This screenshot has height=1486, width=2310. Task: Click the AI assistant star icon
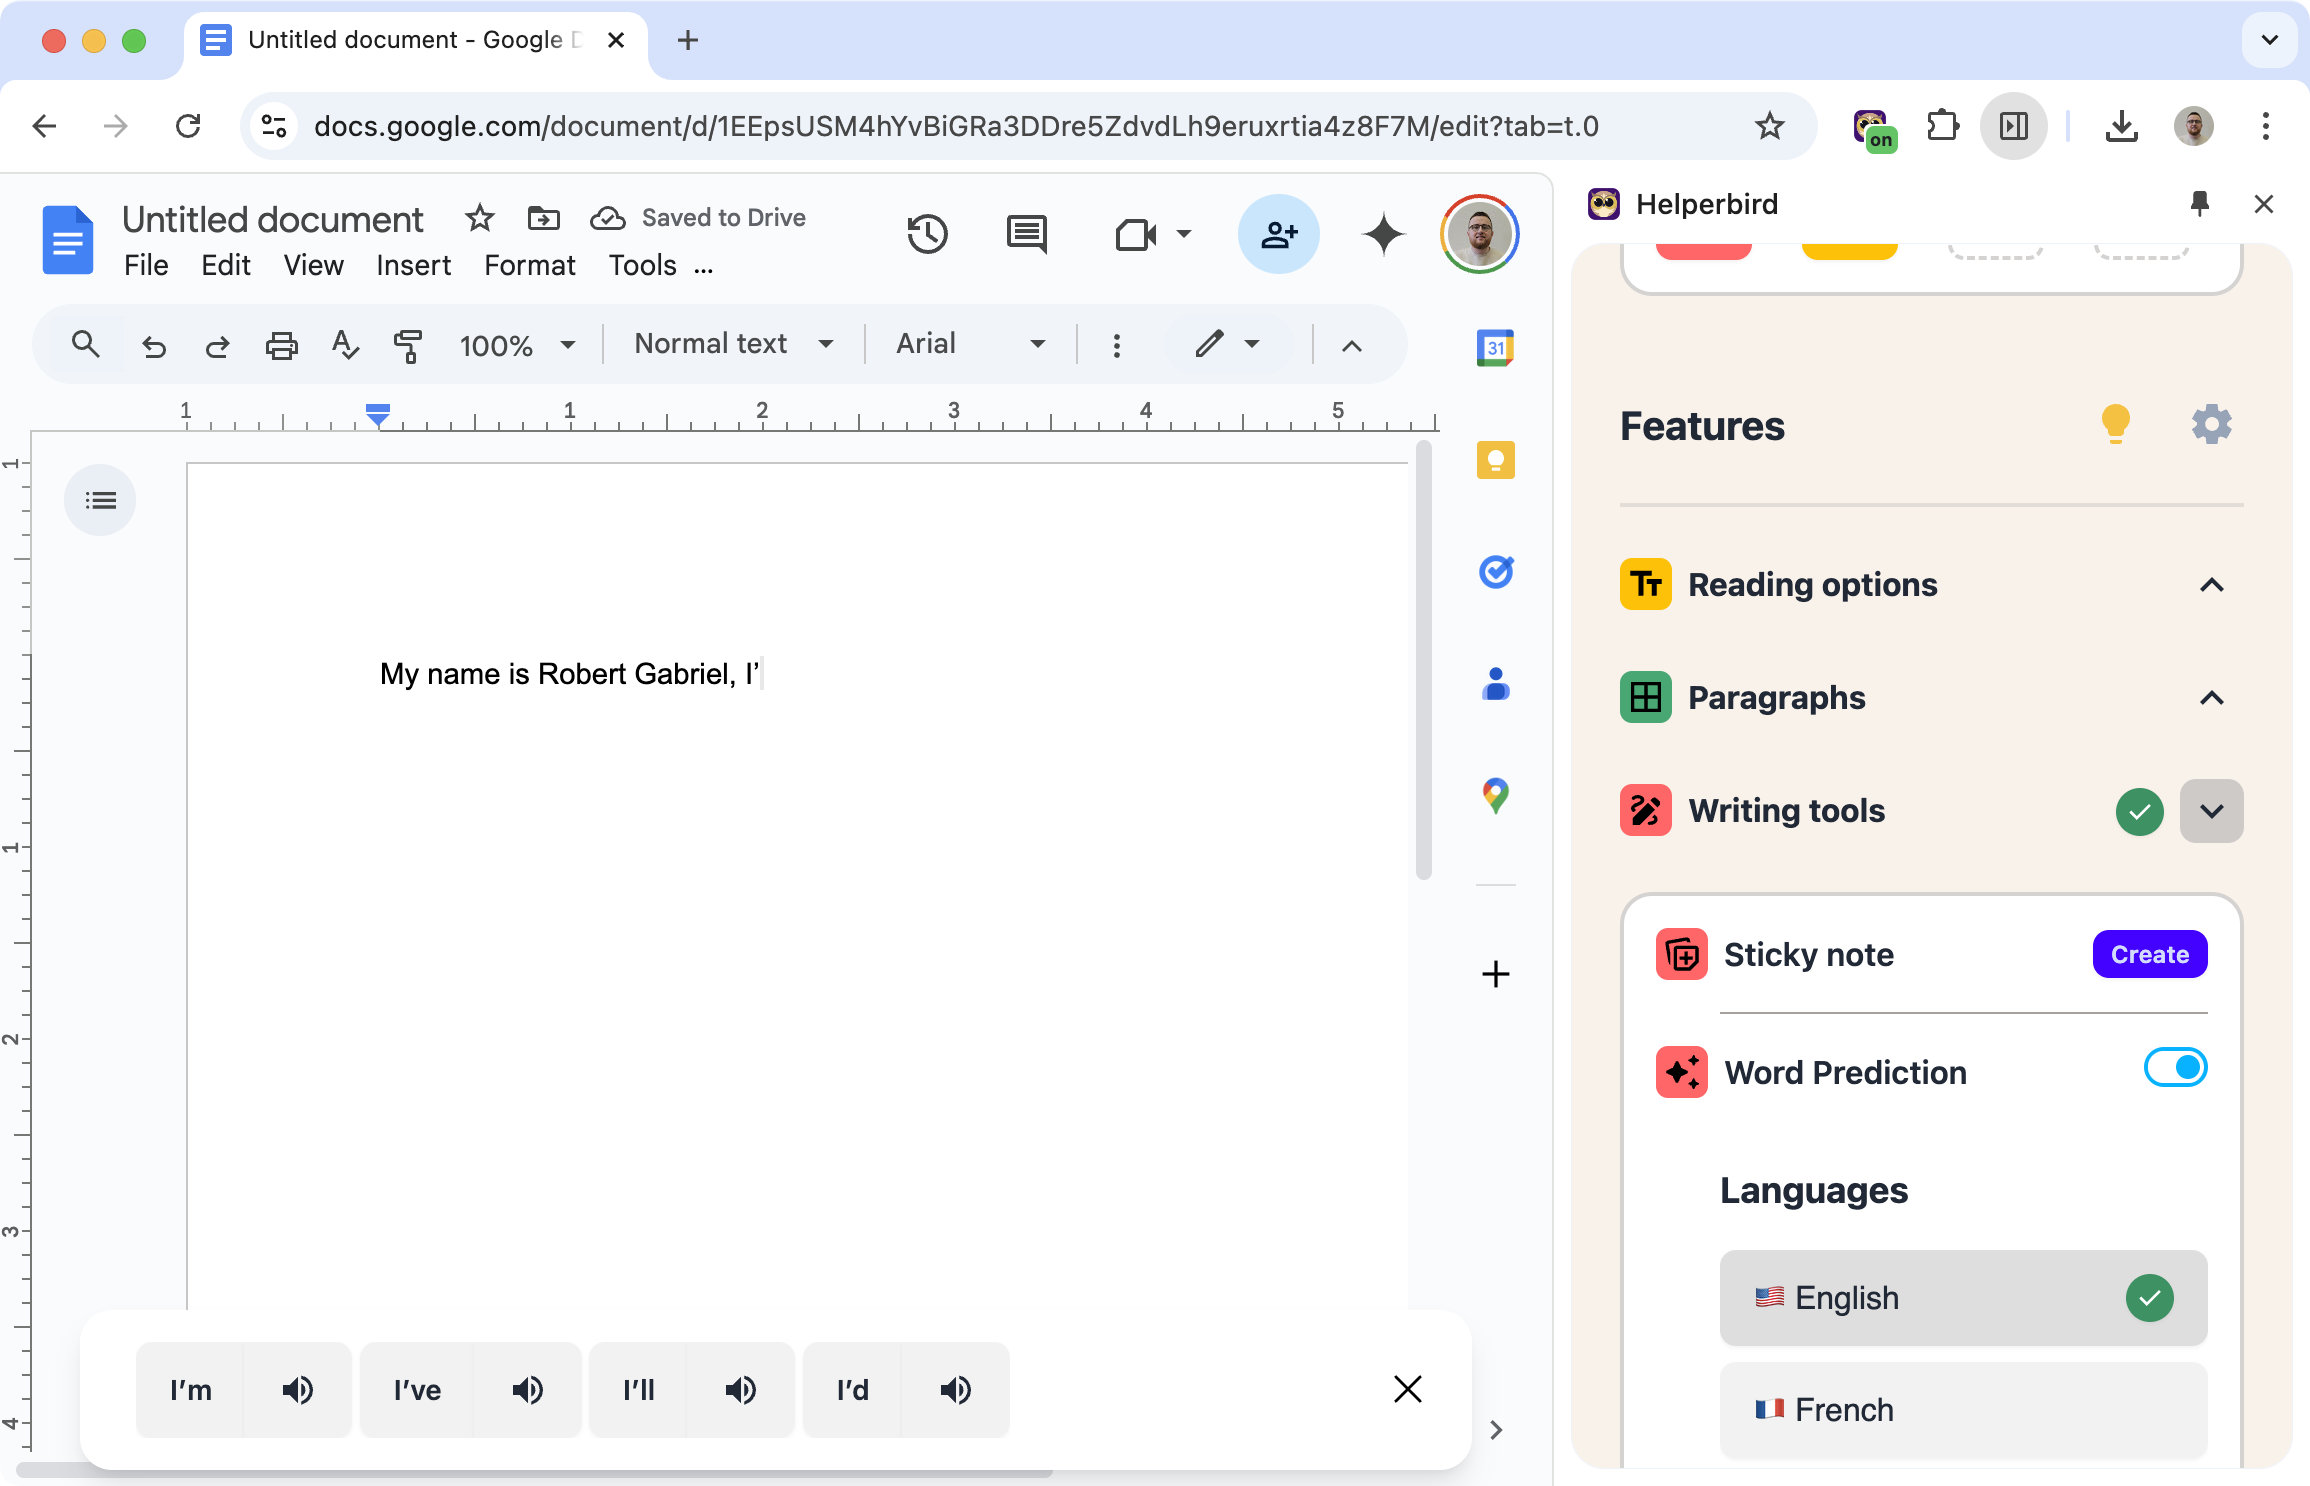coord(1381,232)
